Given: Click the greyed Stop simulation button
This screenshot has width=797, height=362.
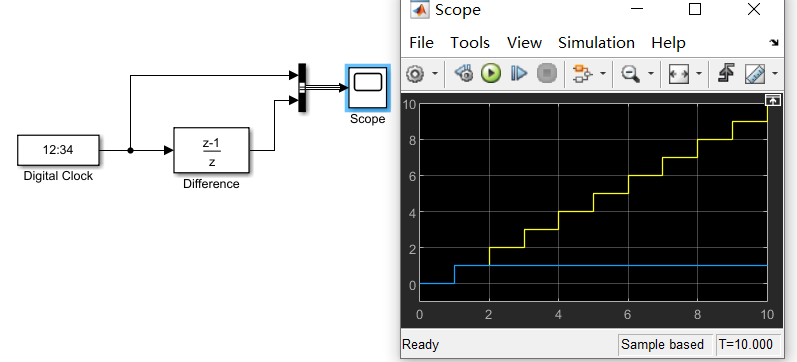Looking at the screenshot, I should click(546, 74).
